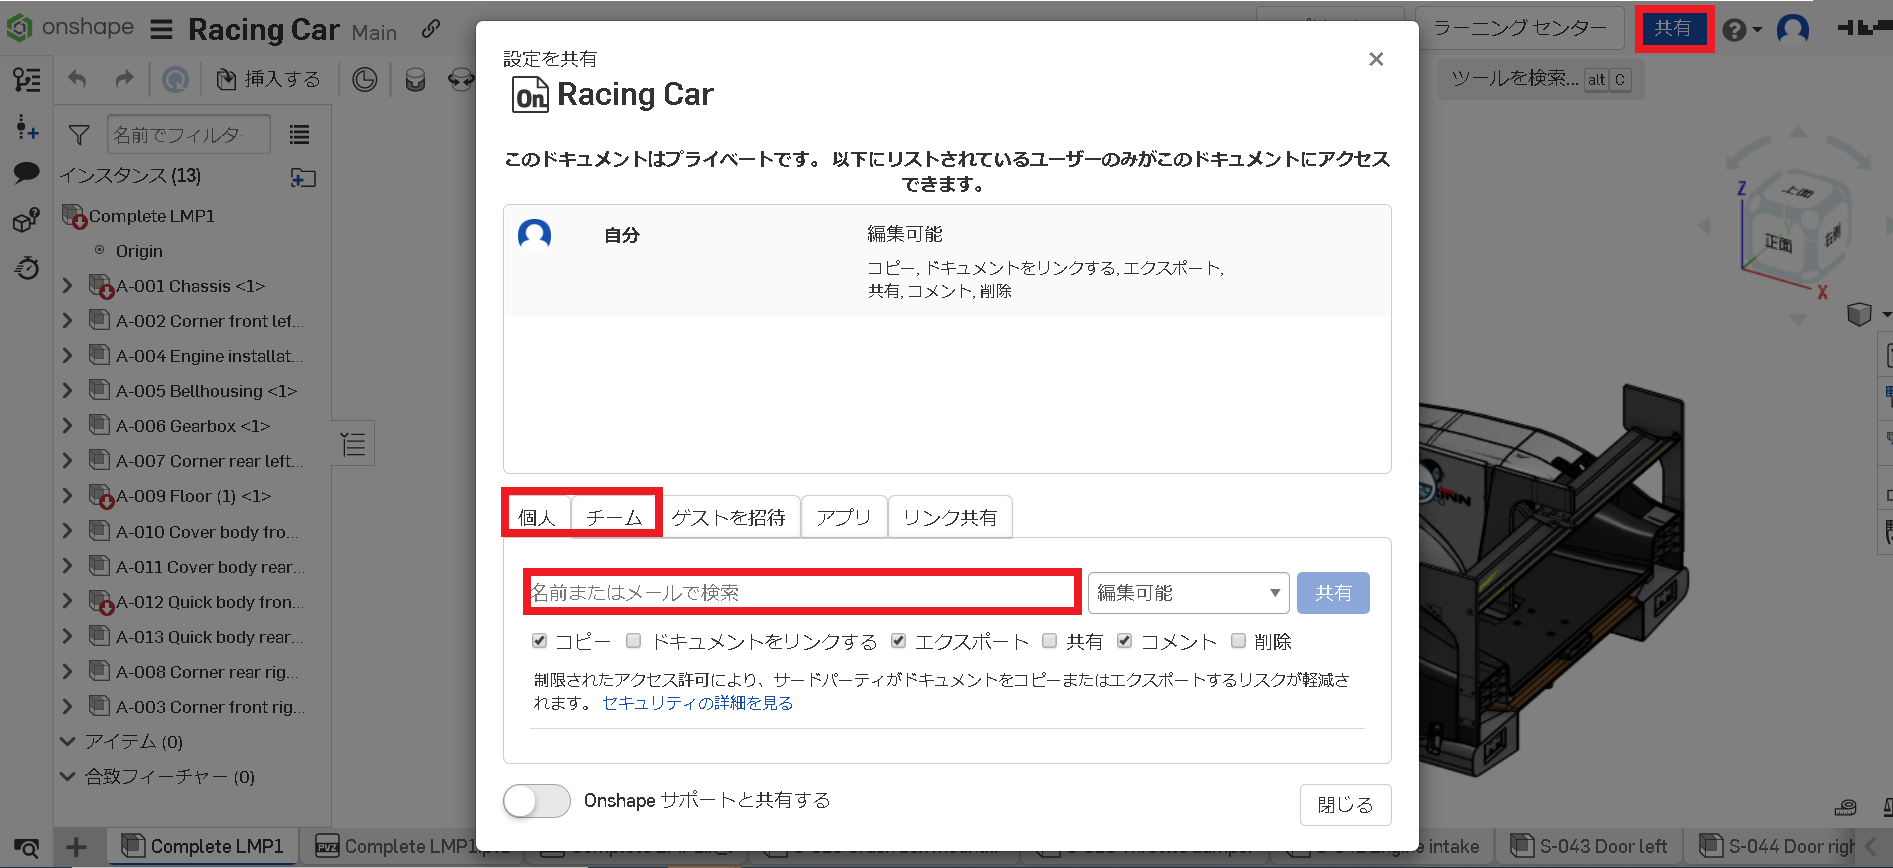Viewport: 1893px width, 868px height.
Task: Expand A-009 Floor (1) node
Action: 67,496
